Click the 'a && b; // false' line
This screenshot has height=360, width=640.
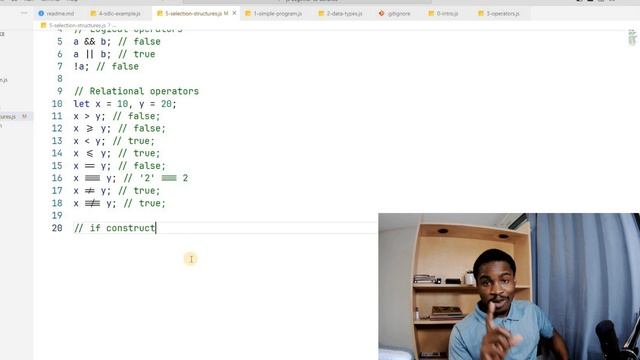point(117,42)
